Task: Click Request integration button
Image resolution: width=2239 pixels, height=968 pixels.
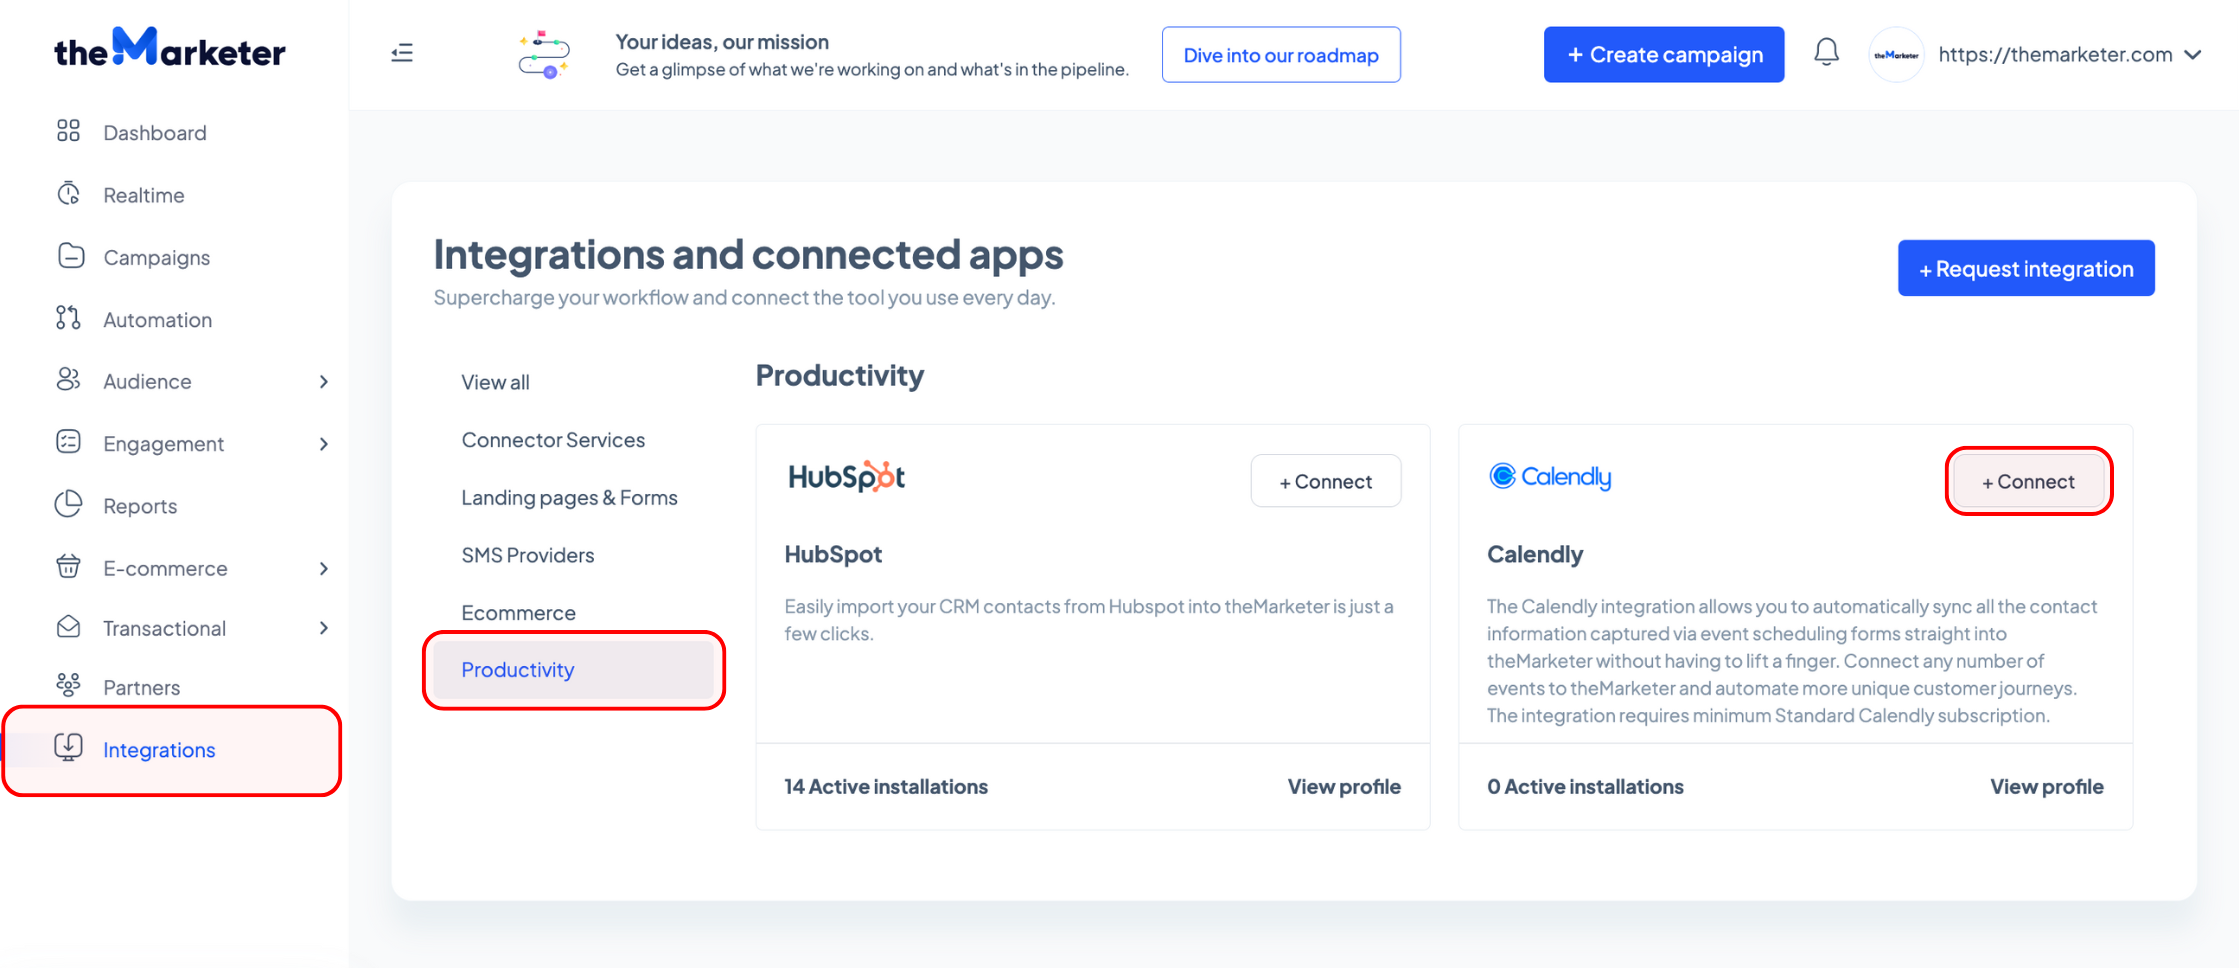Action: 2026,268
